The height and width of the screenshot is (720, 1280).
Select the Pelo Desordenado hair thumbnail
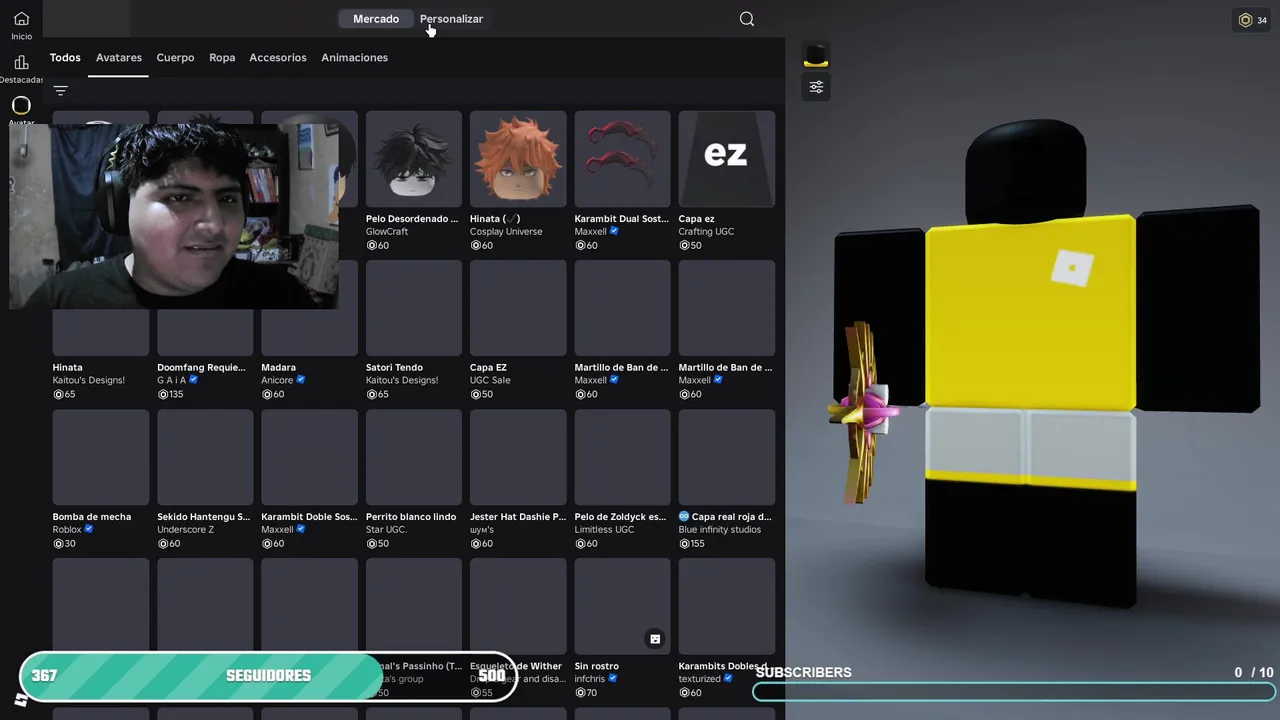pos(414,159)
